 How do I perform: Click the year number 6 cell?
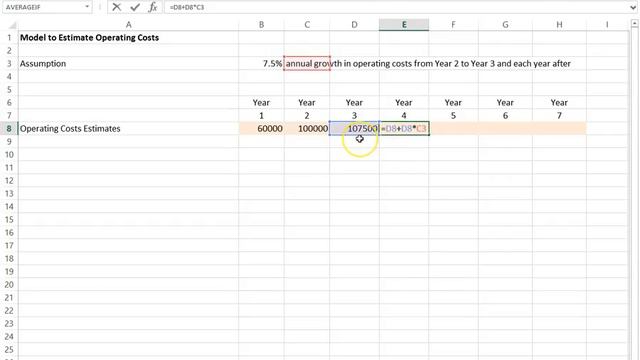pyautogui.click(x=505, y=116)
